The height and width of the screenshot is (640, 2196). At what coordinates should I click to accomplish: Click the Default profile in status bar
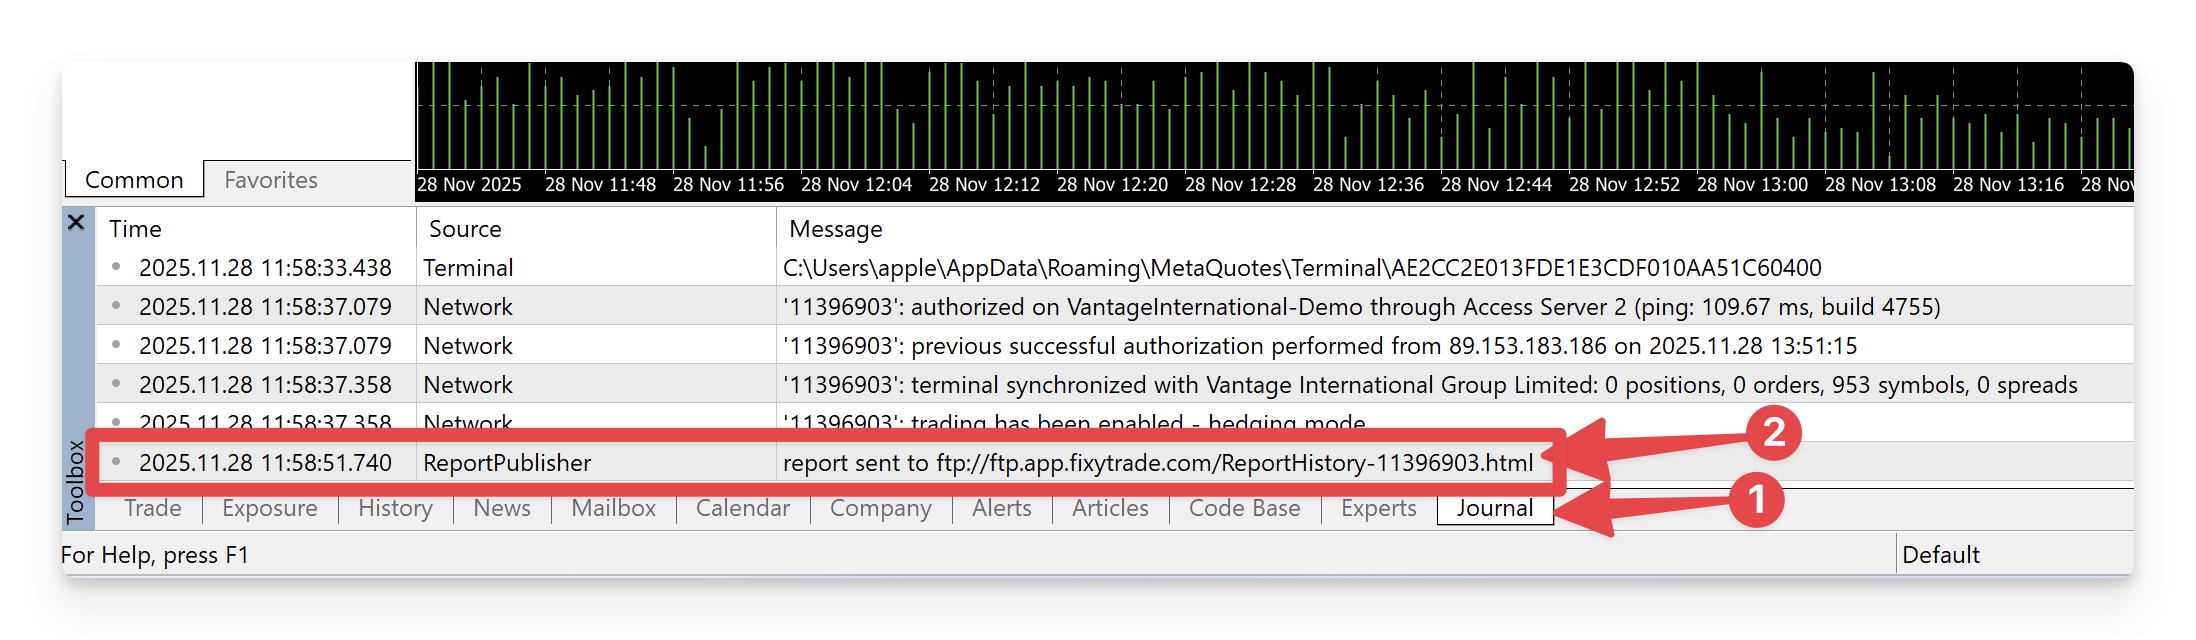point(1941,555)
